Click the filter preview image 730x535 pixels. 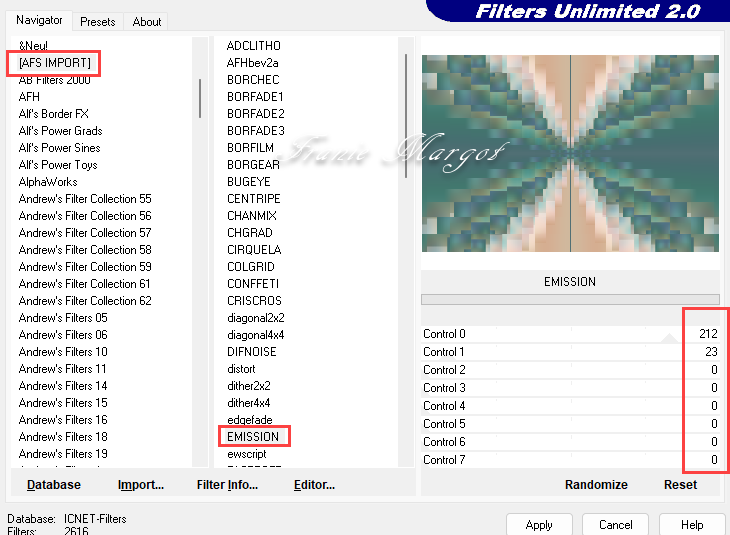pyautogui.click(x=570, y=153)
